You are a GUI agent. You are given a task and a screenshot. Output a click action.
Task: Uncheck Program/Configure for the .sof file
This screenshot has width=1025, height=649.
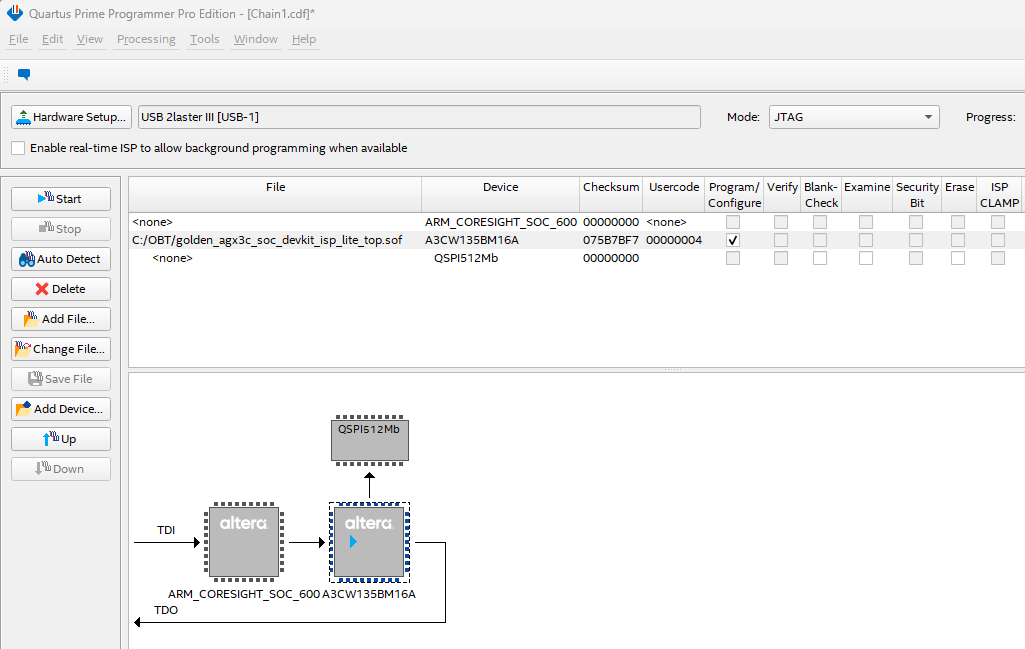pyautogui.click(x=734, y=240)
